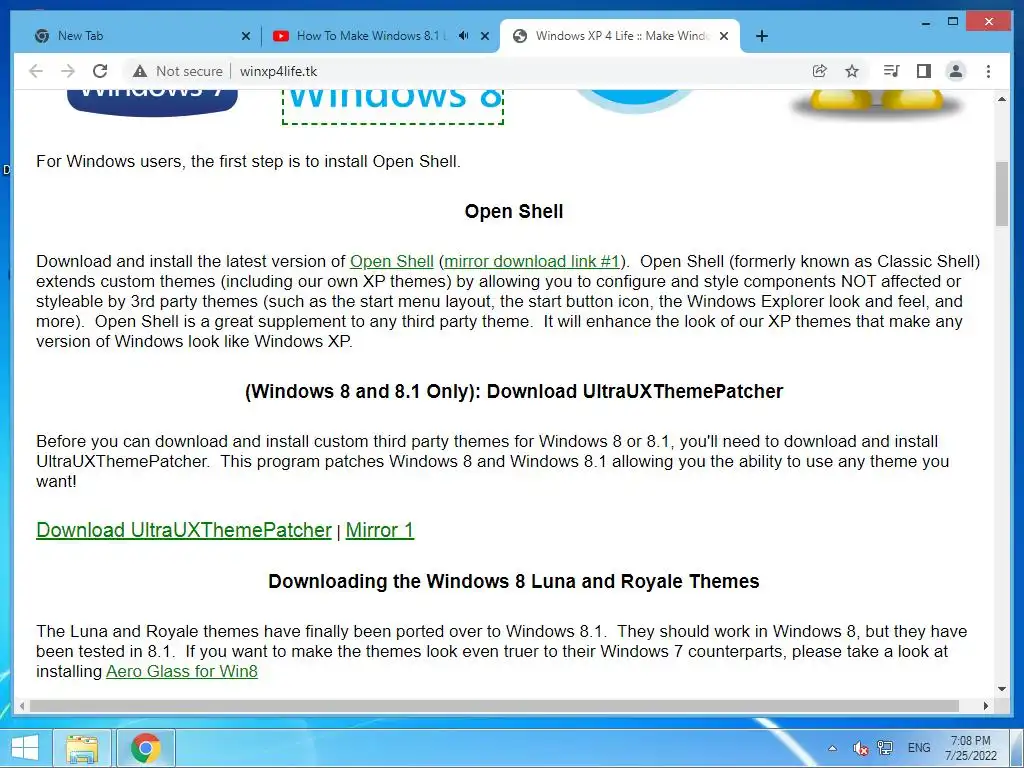Minimize the Chrome window
The width and height of the screenshot is (1024, 768).
925,23
